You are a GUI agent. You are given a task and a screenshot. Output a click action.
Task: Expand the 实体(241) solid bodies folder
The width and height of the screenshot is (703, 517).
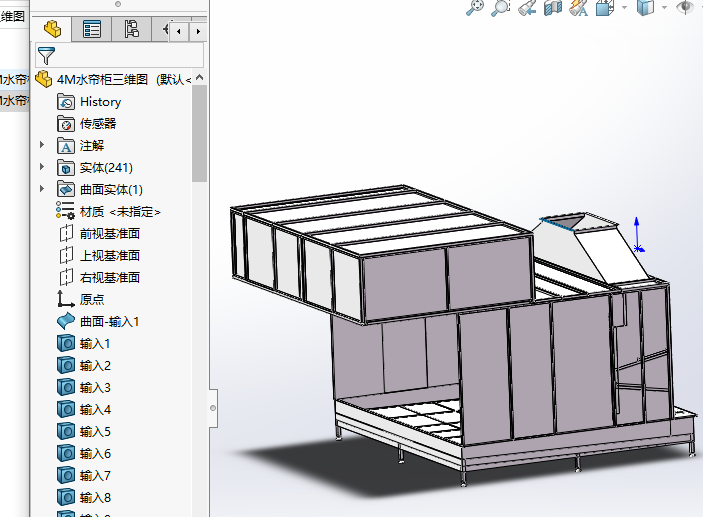[42, 167]
